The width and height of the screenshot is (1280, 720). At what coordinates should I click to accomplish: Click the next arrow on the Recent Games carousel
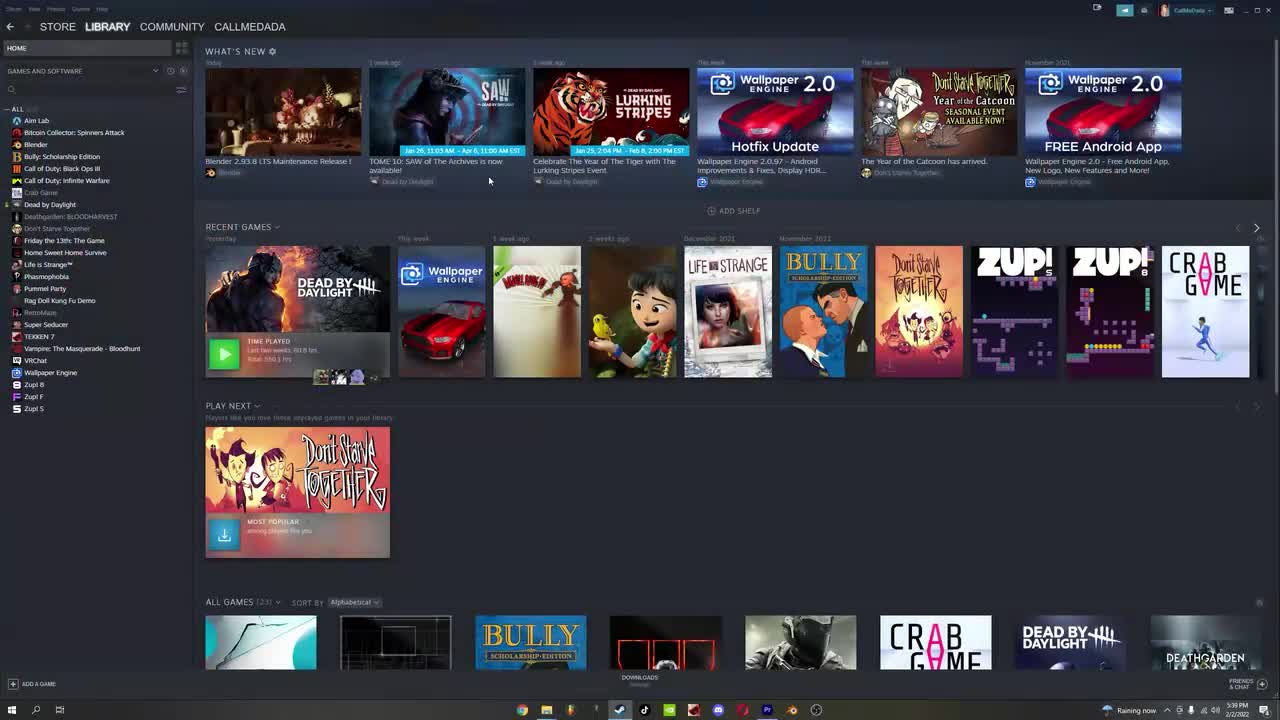[1257, 228]
